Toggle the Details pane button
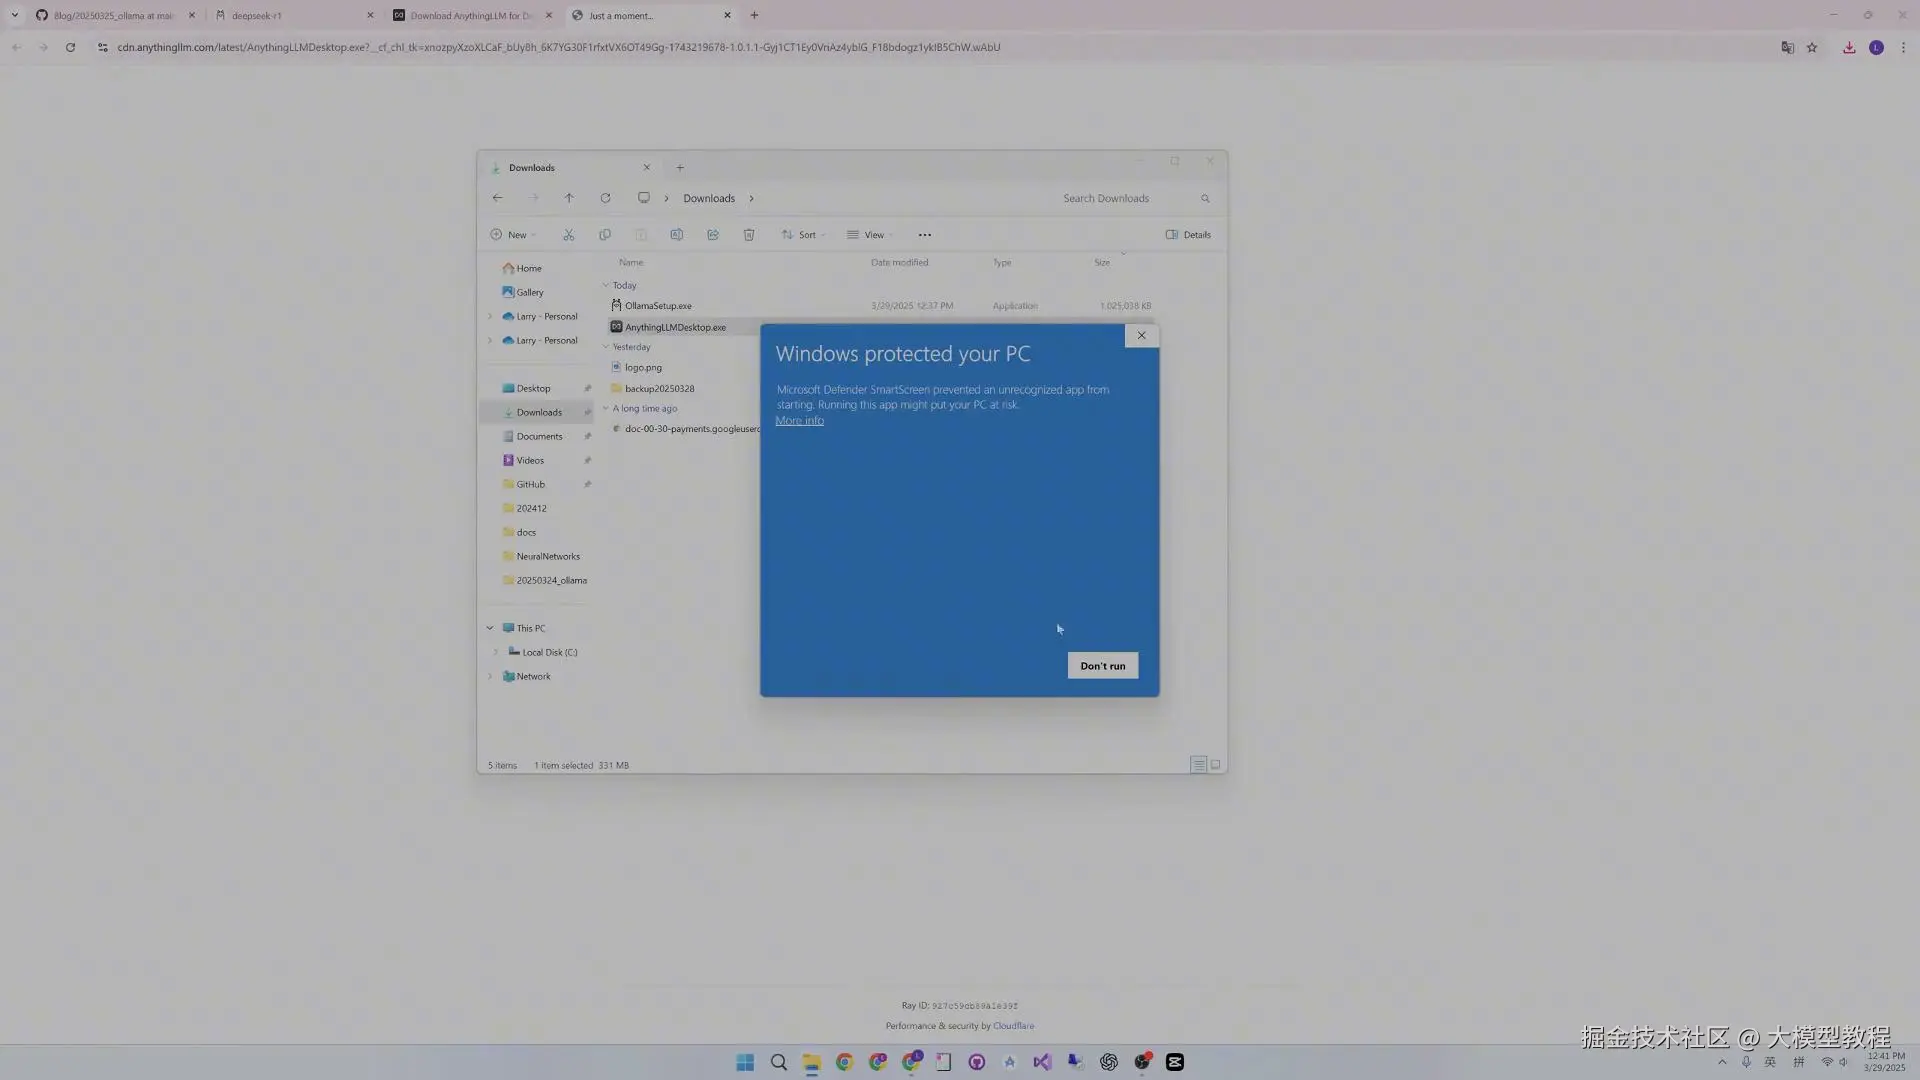This screenshot has height=1080, width=1920. pos(1188,235)
